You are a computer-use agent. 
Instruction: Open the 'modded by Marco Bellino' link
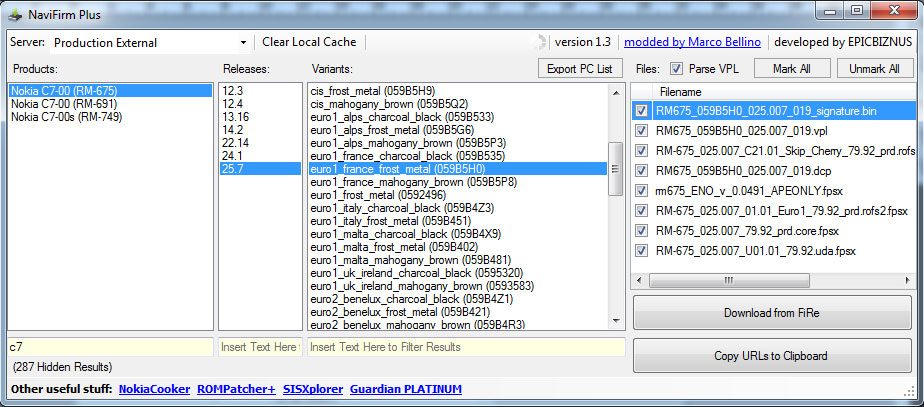click(692, 42)
